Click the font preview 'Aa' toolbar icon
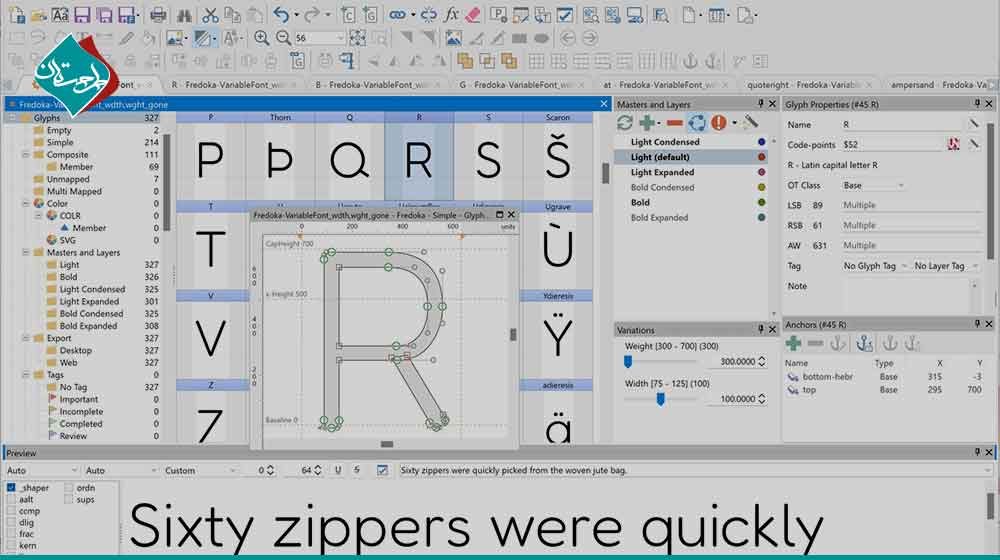1000x560 pixels. point(61,15)
